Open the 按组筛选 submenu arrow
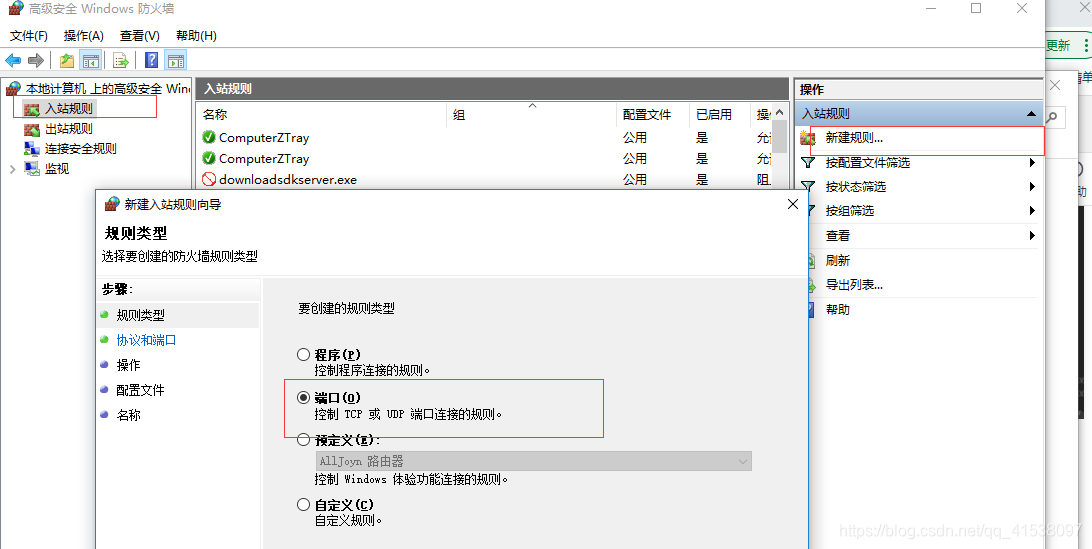 [x=1032, y=210]
